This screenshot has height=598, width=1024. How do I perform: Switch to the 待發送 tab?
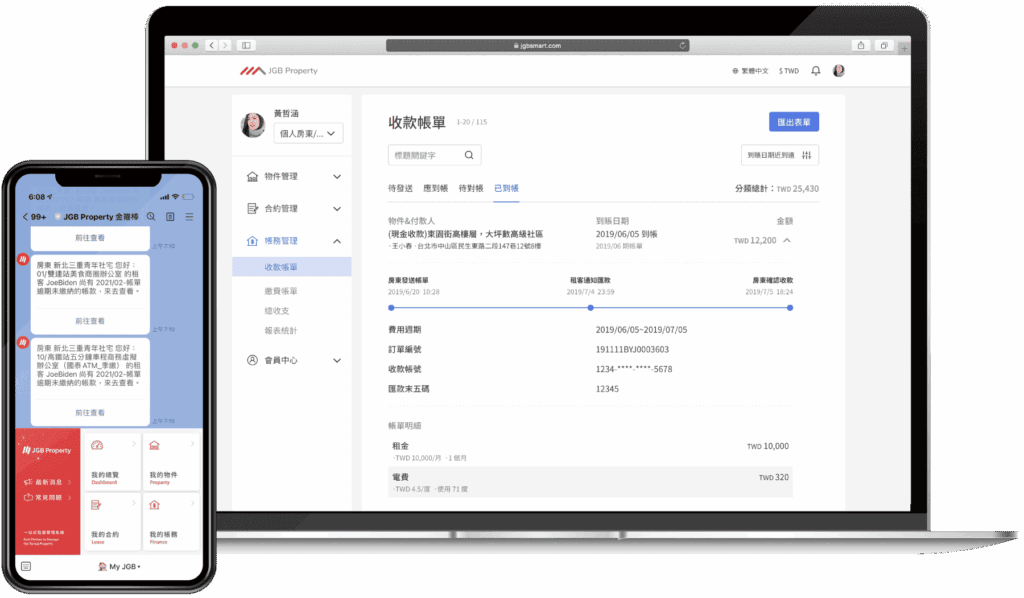click(x=400, y=188)
